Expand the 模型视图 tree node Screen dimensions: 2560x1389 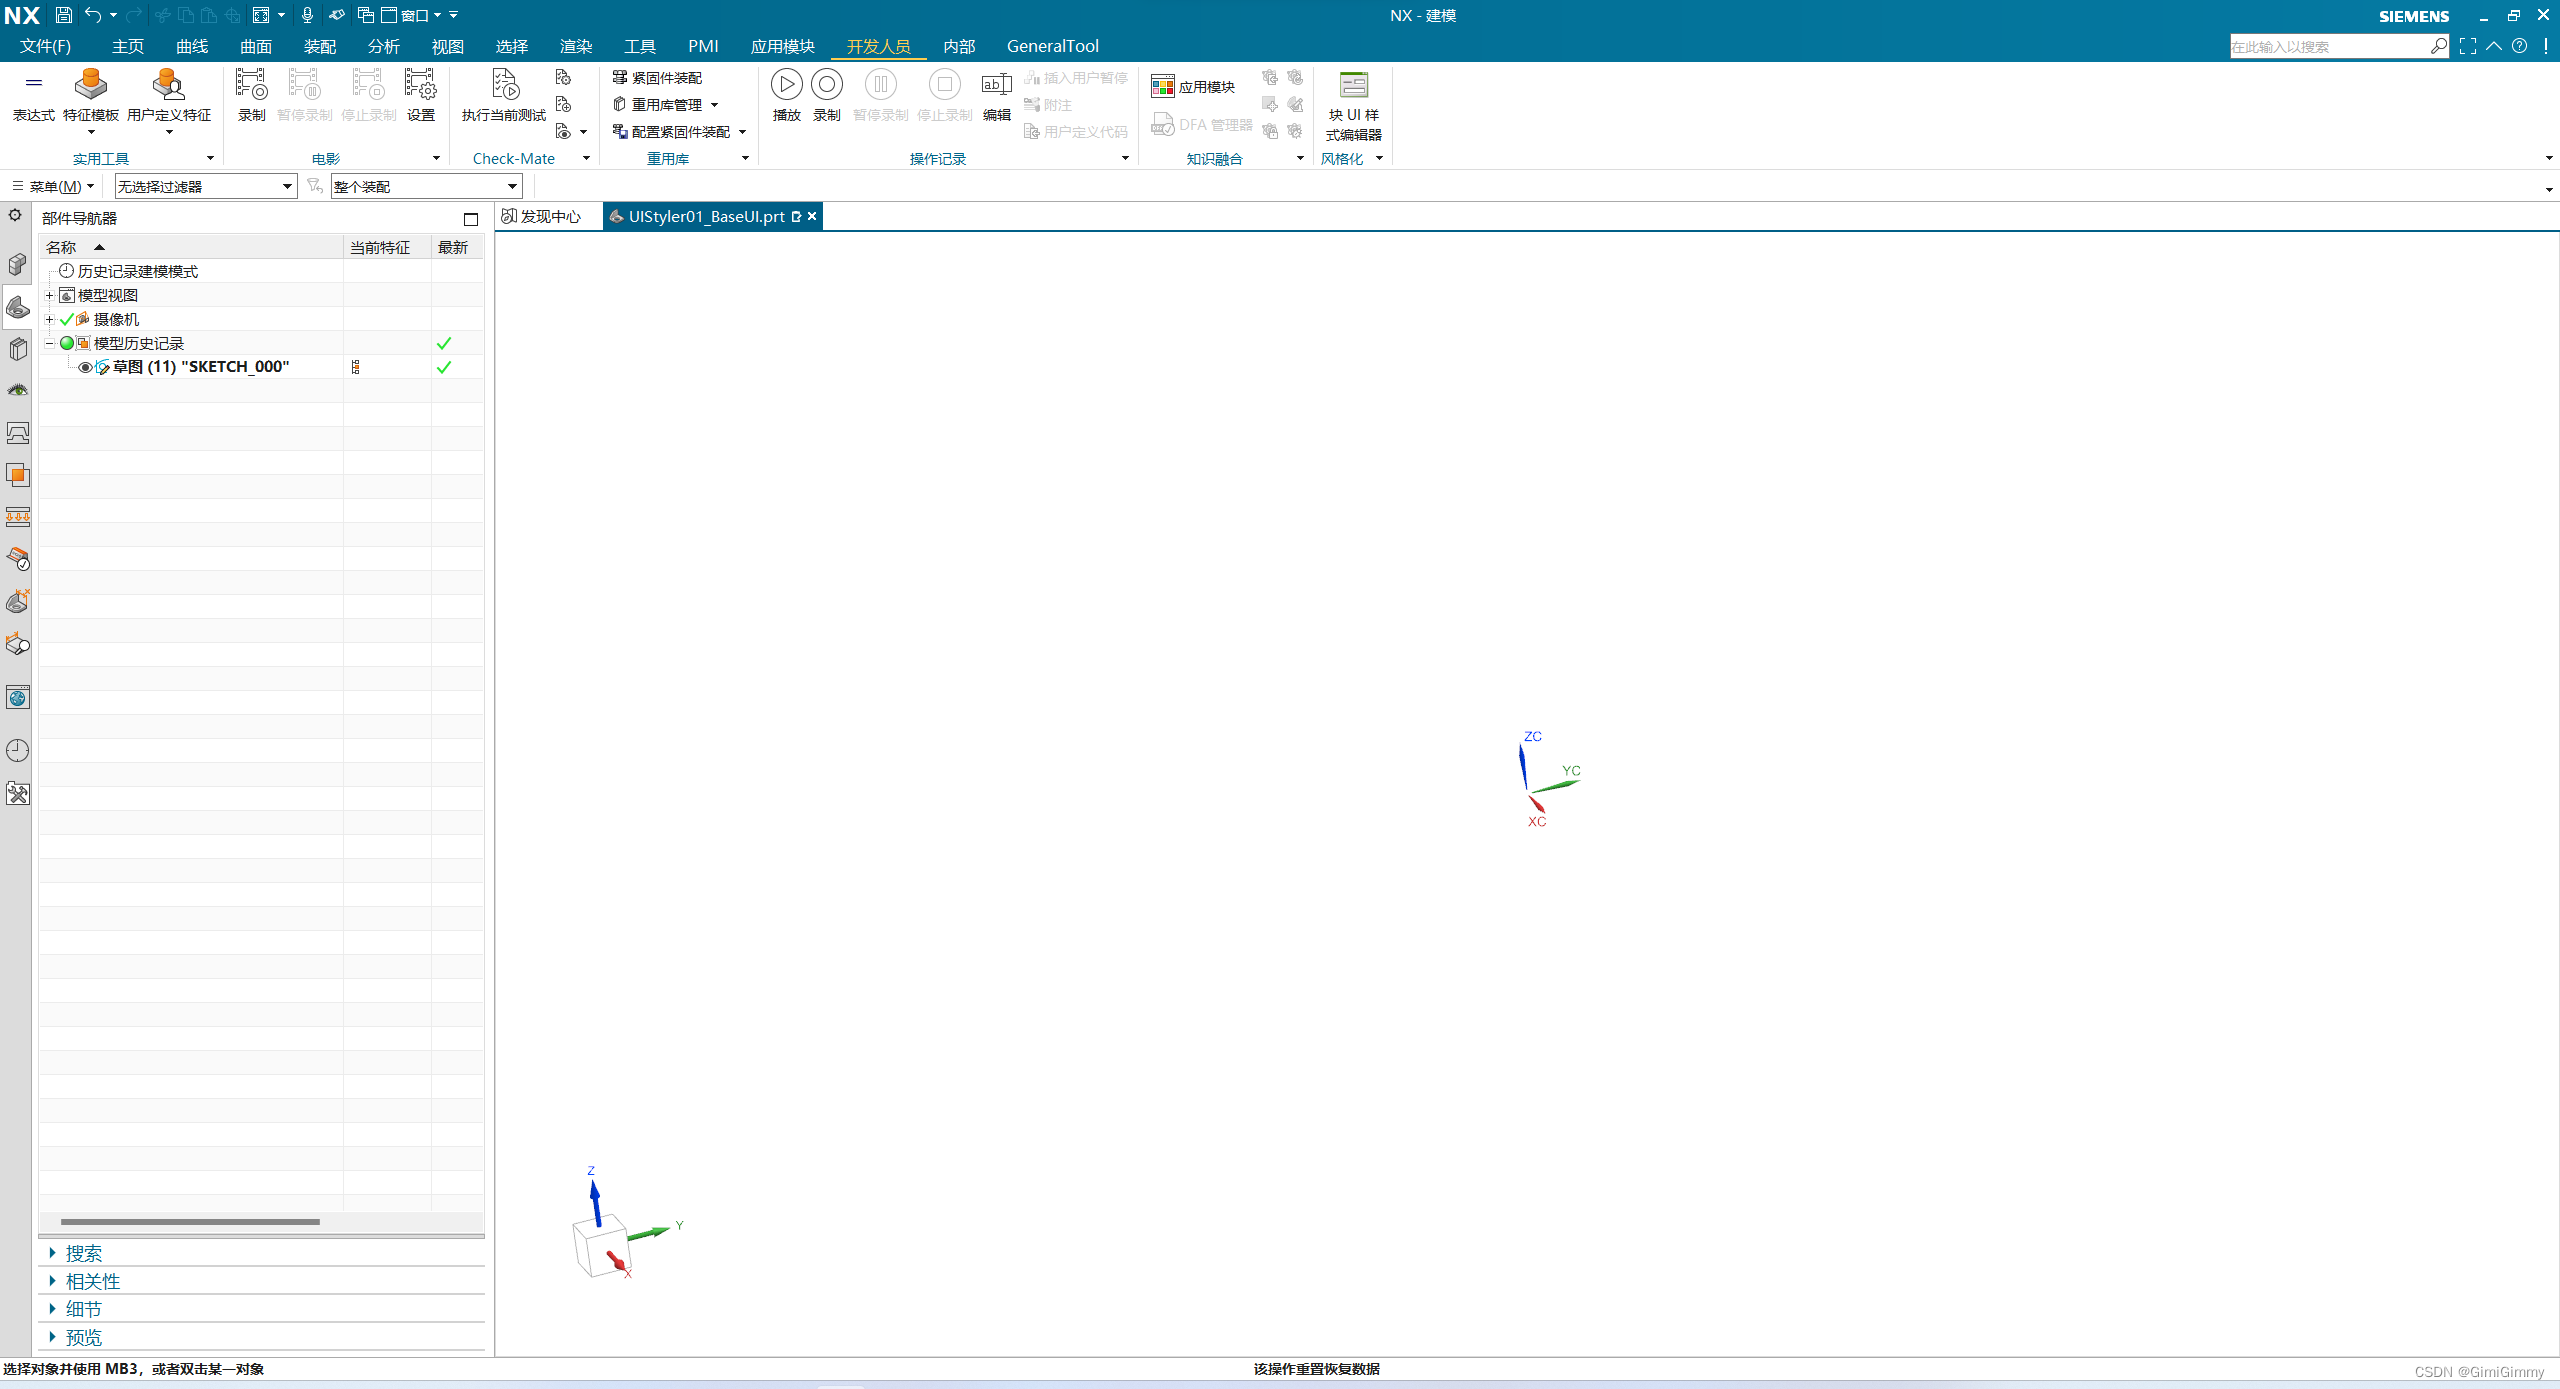[x=49, y=295]
